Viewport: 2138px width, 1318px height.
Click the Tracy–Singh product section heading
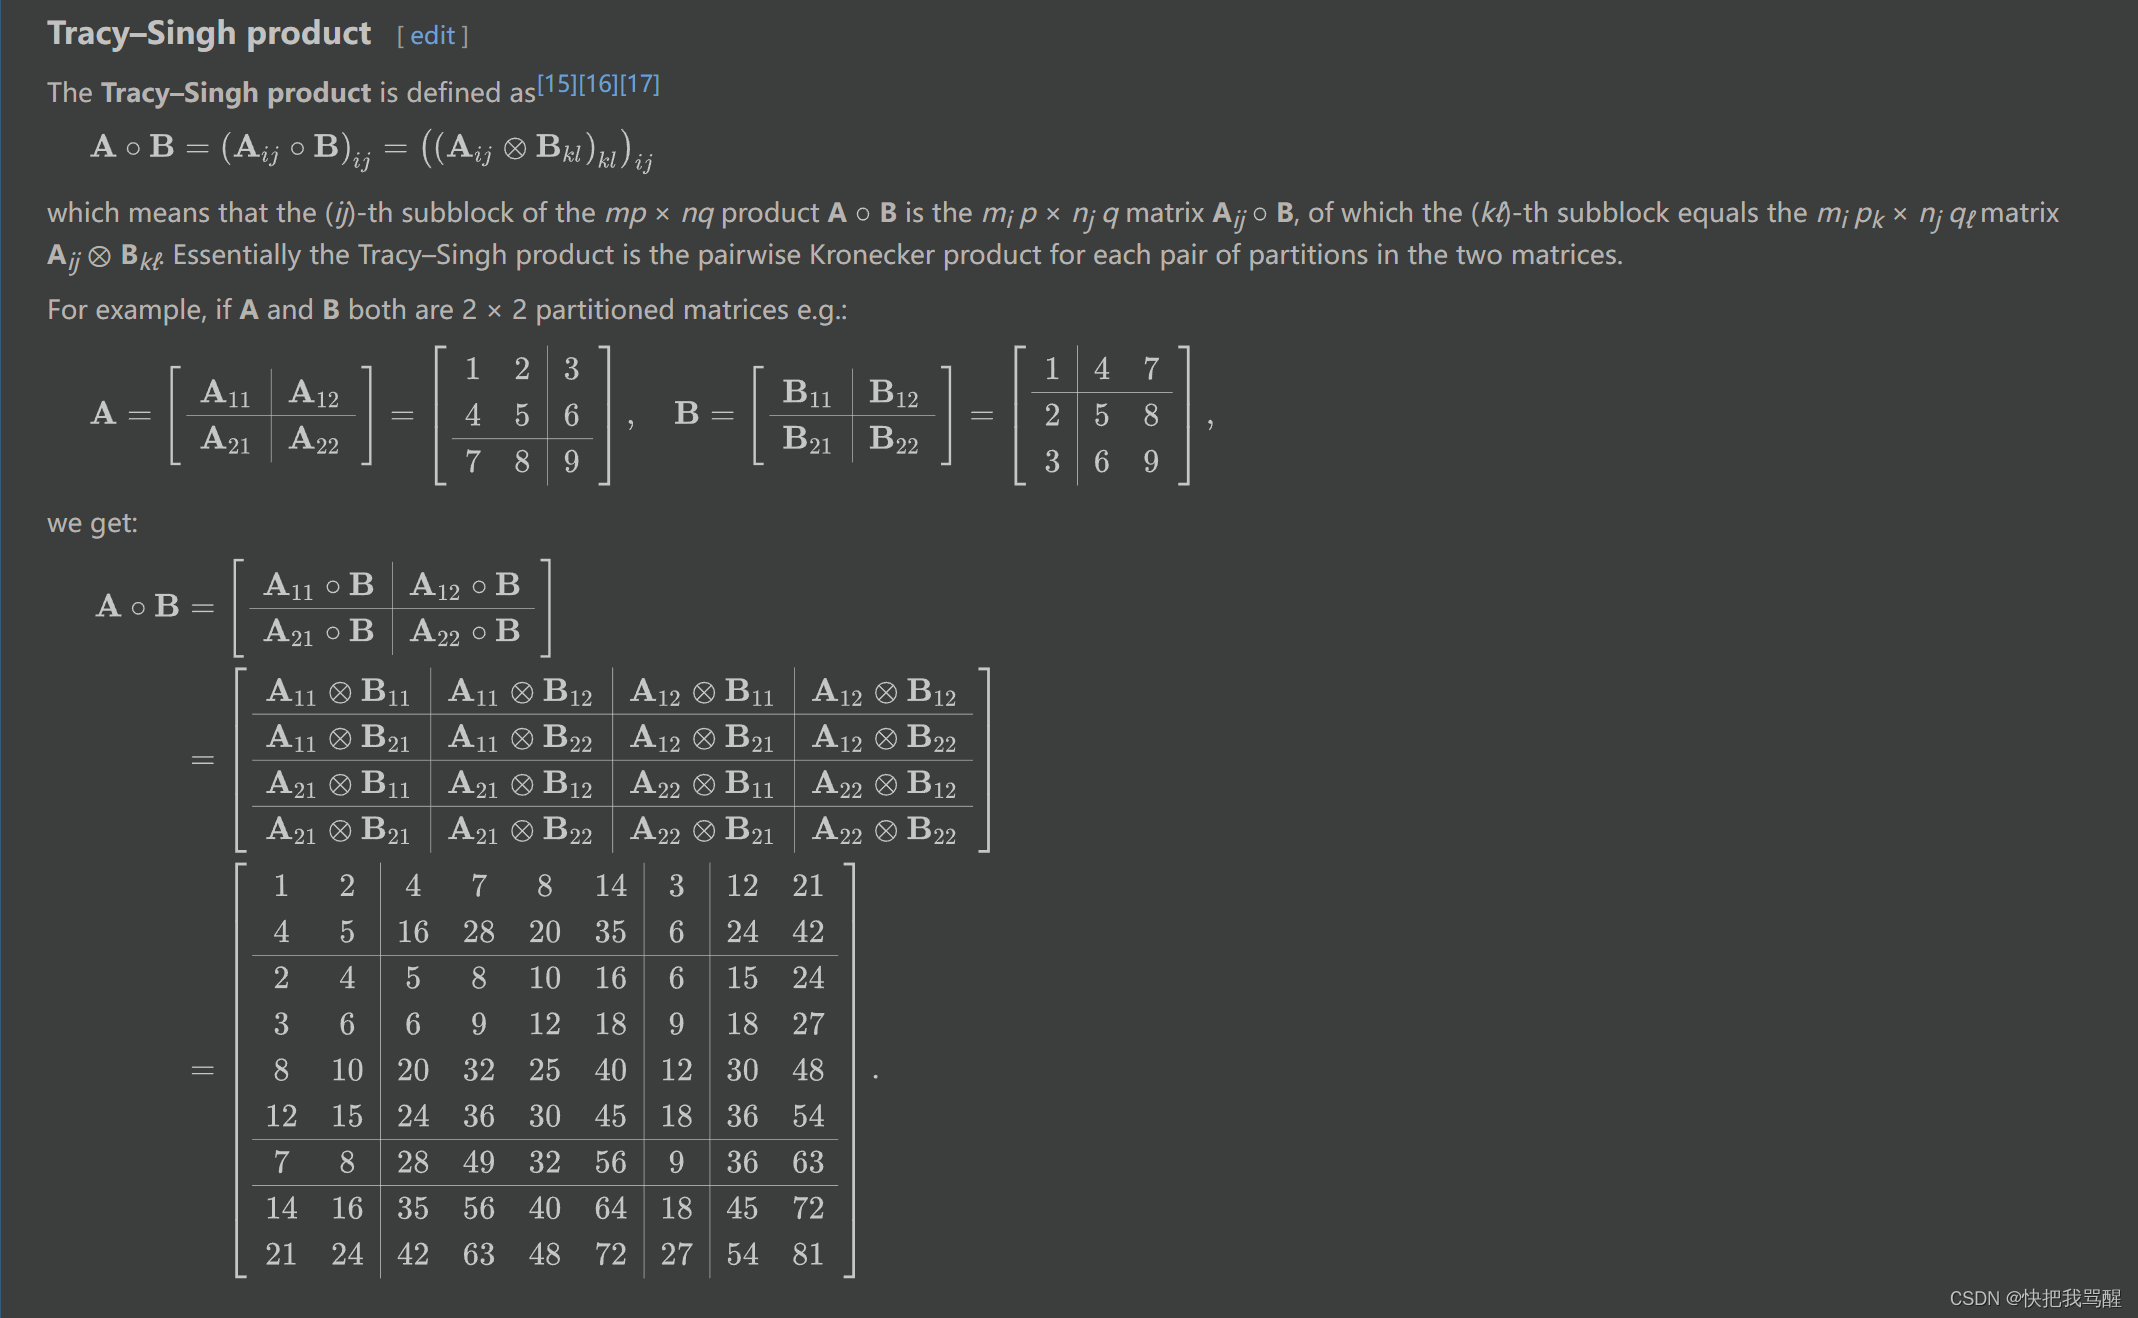coord(209,33)
